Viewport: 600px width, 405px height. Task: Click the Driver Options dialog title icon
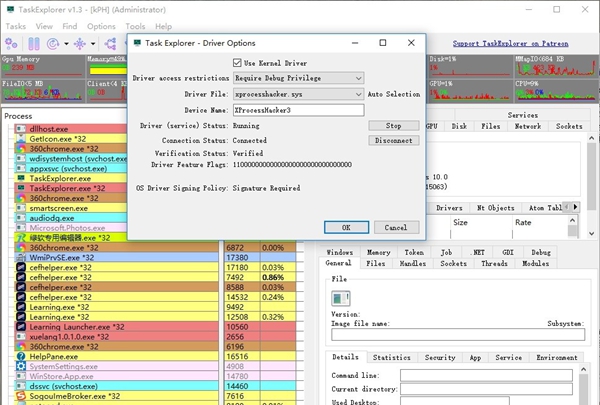pyautogui.click(x=137, y=43)
